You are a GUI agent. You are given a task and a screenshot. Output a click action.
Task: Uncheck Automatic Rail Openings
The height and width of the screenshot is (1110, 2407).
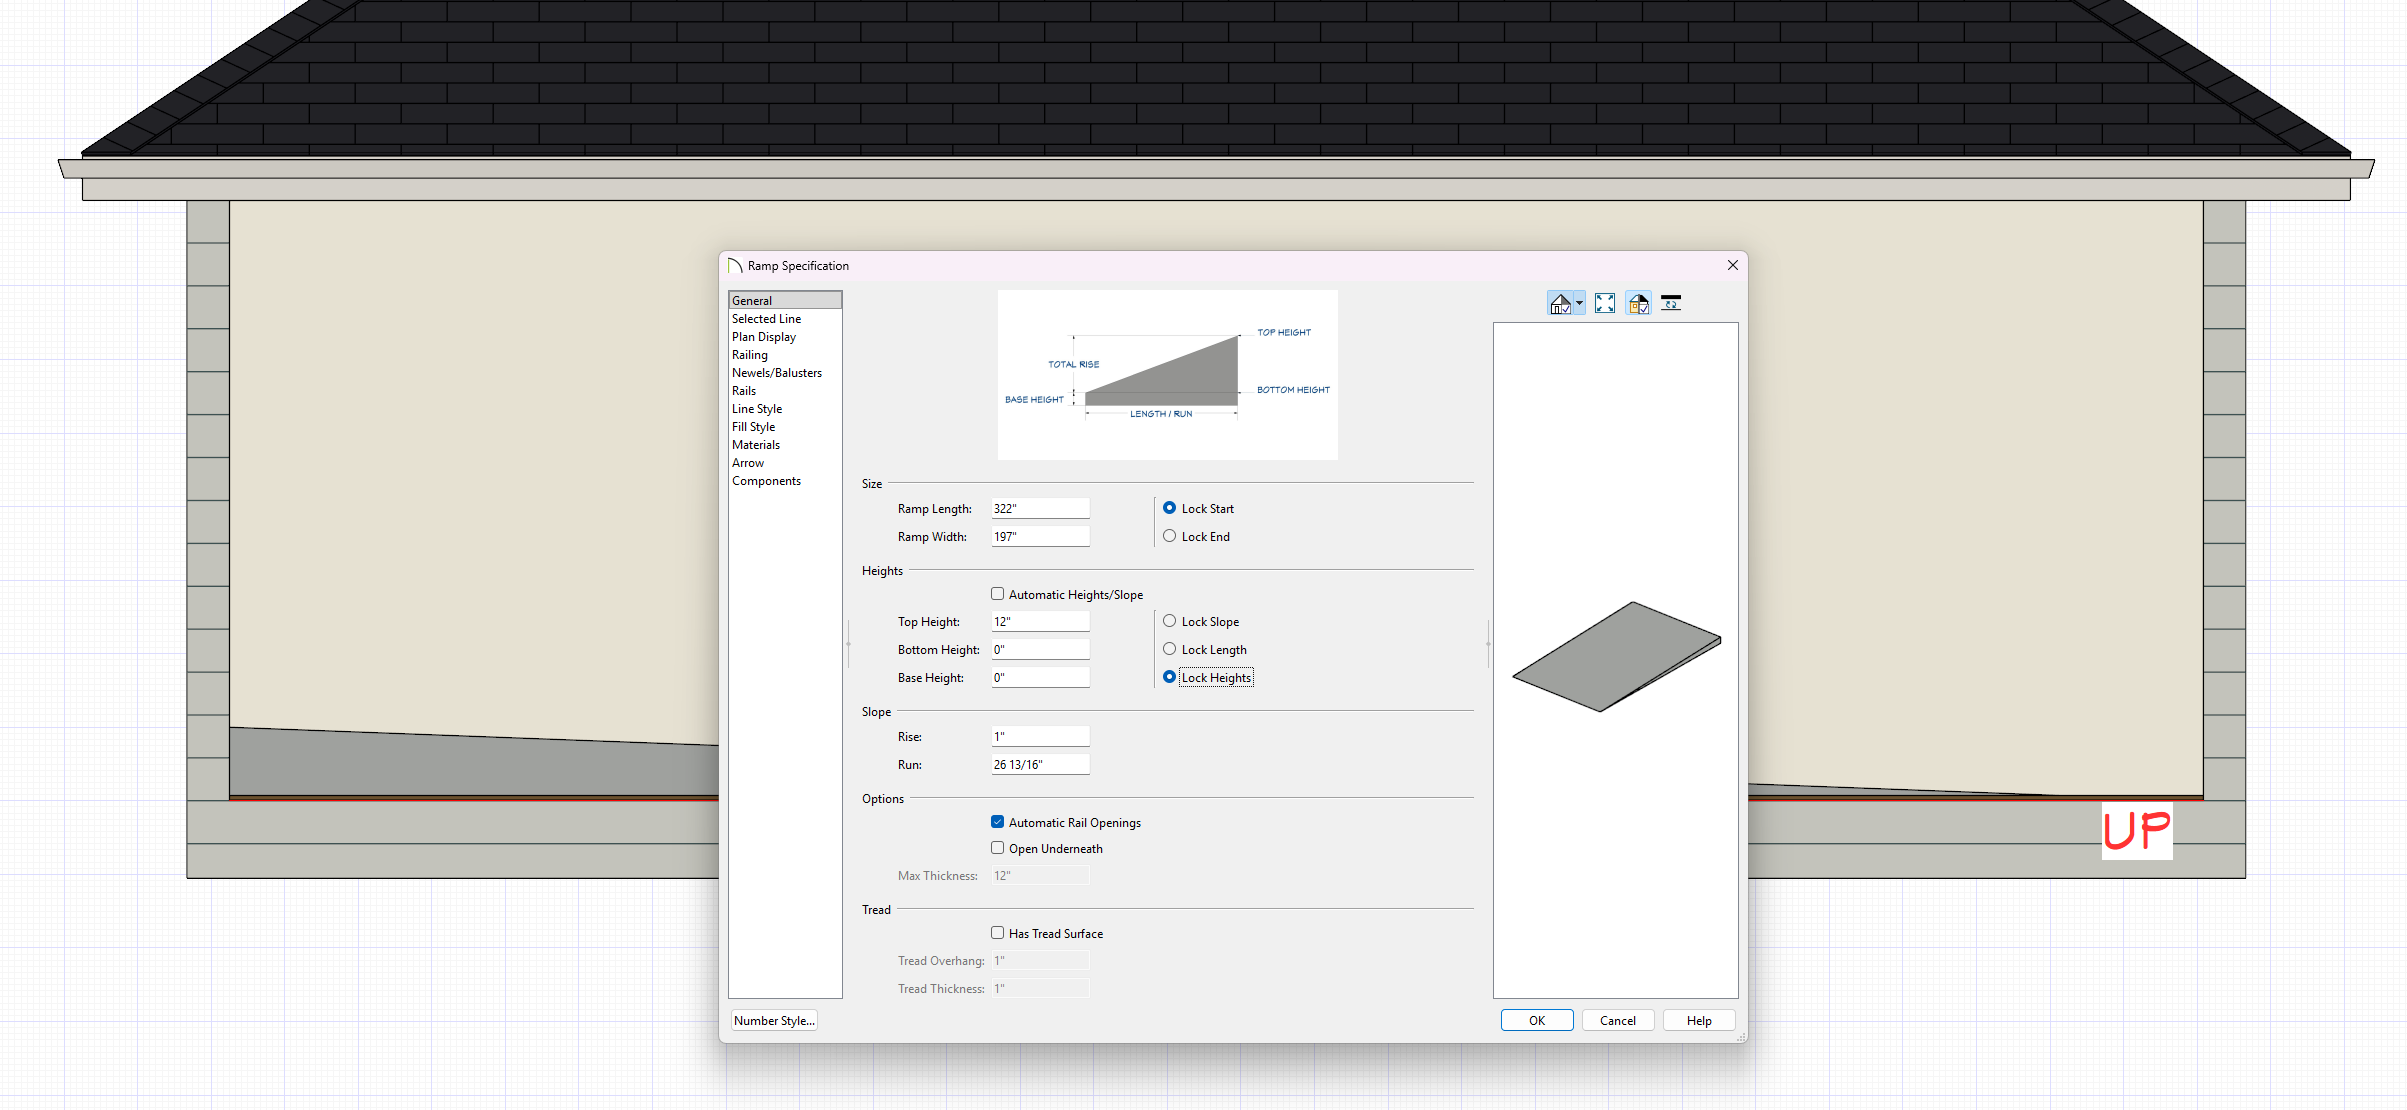(997, 822)
